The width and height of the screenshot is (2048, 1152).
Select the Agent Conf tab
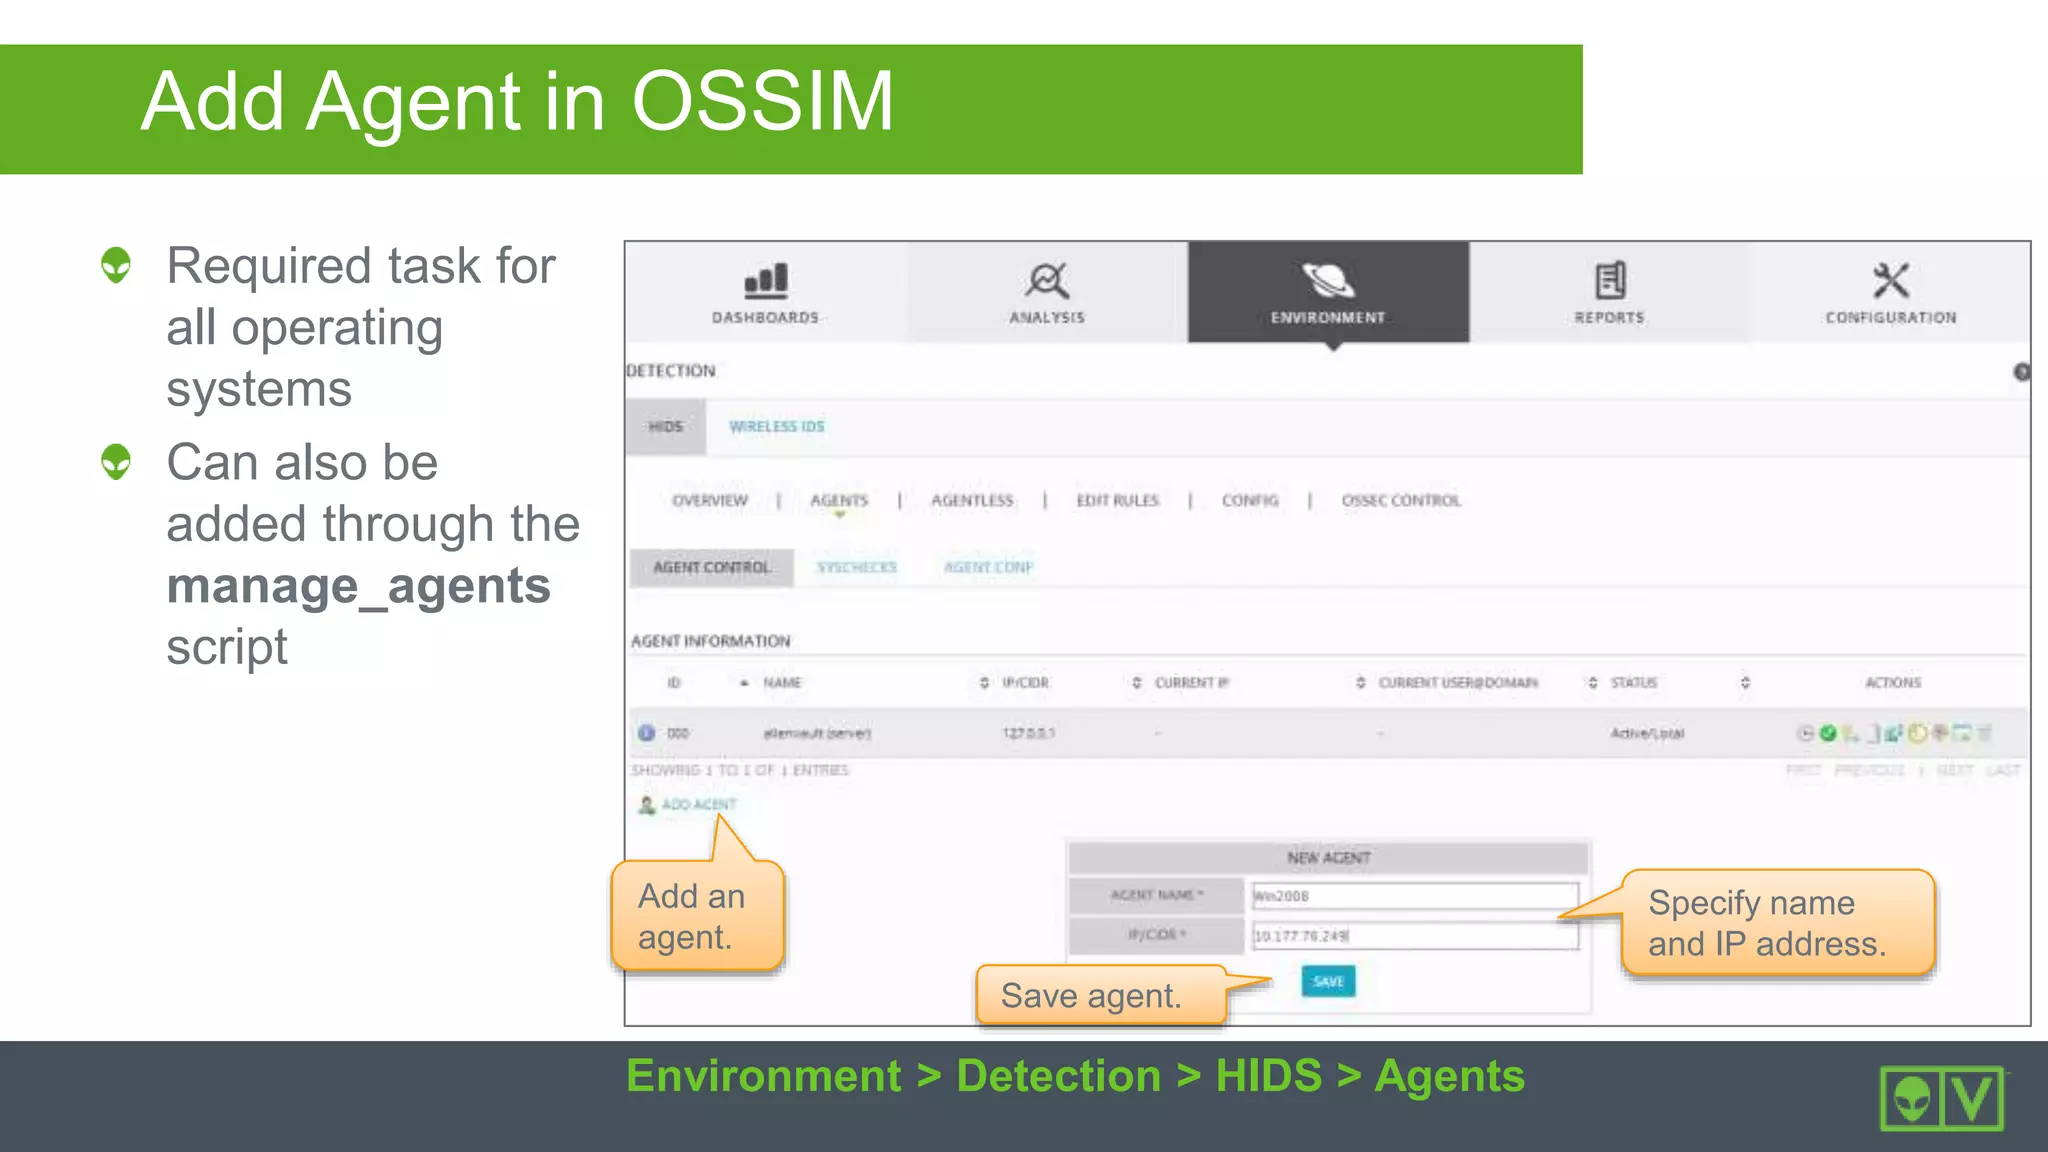[988, 567]
